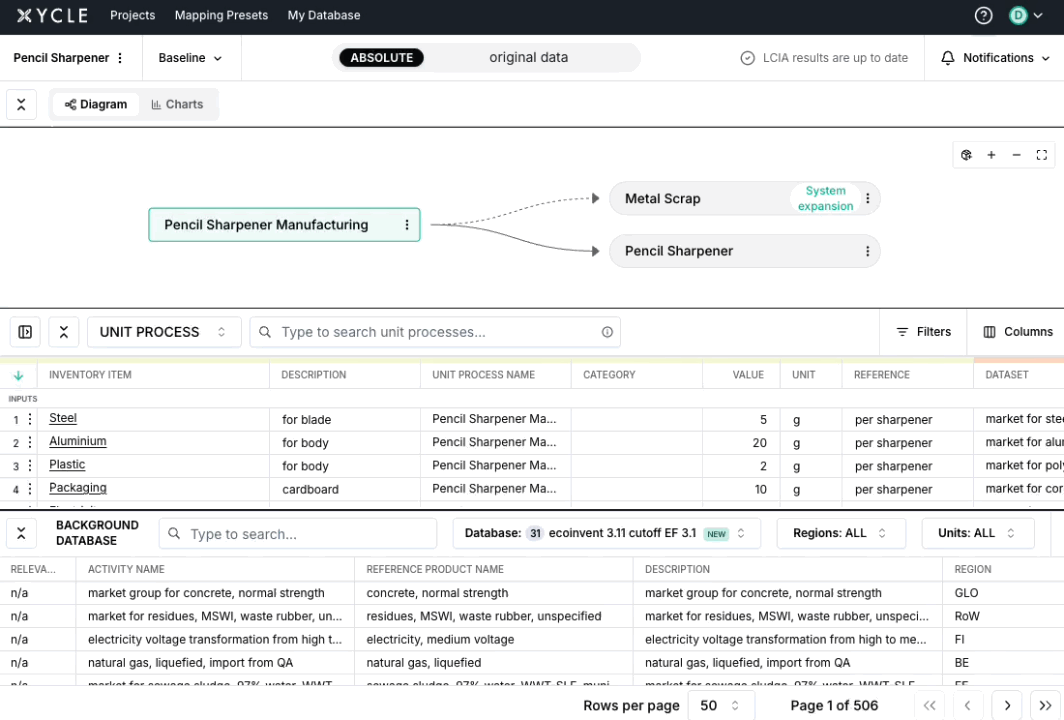1064x720 pixels.
Task: Switch to the Charts tab
Action: coord(177,105)
